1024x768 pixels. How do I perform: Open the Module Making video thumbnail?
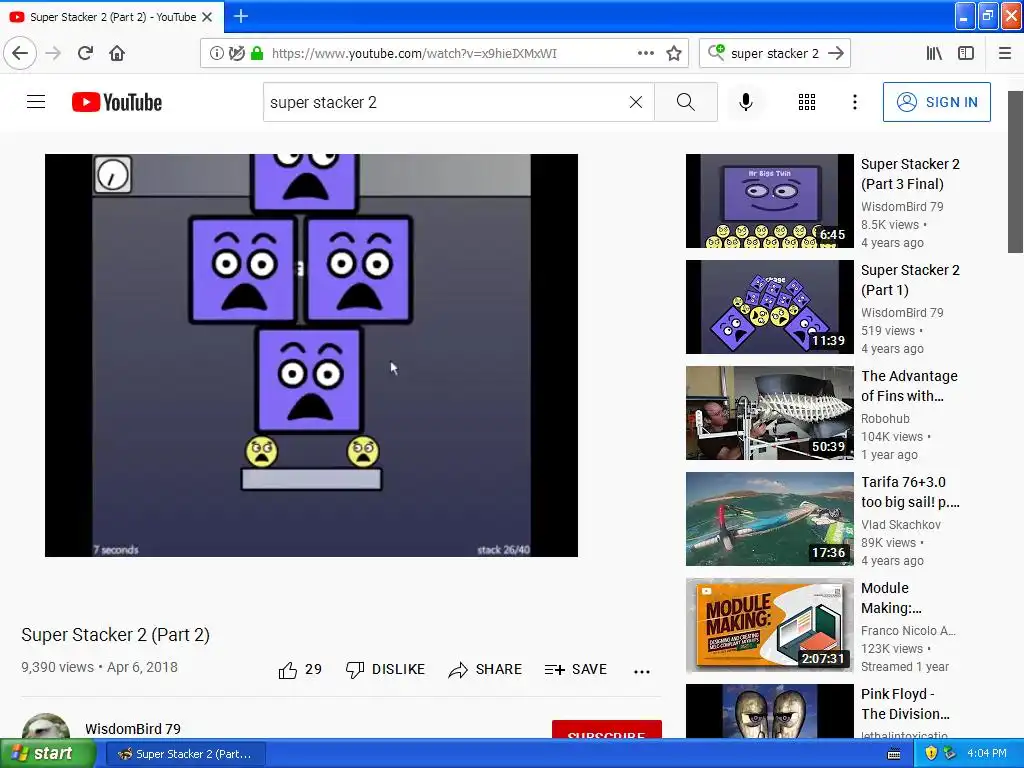coord(769,624)
